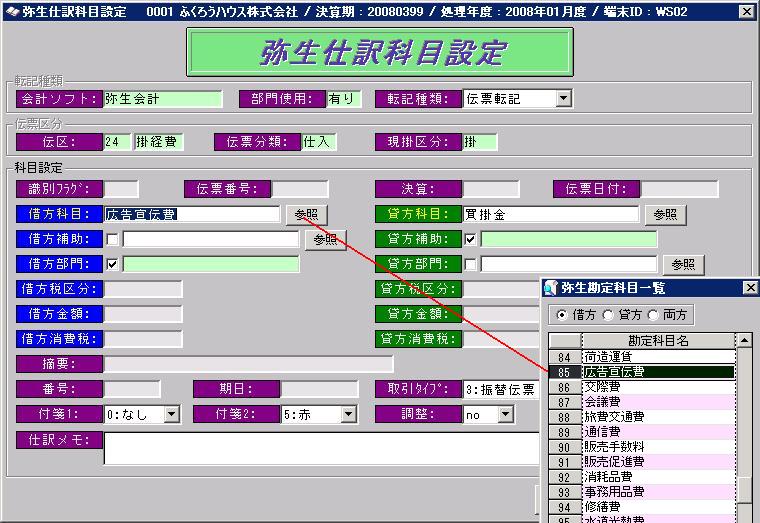760x523 pixels.
Task: Click the 伝区 code field showing 24
Action: coord(117,142)
